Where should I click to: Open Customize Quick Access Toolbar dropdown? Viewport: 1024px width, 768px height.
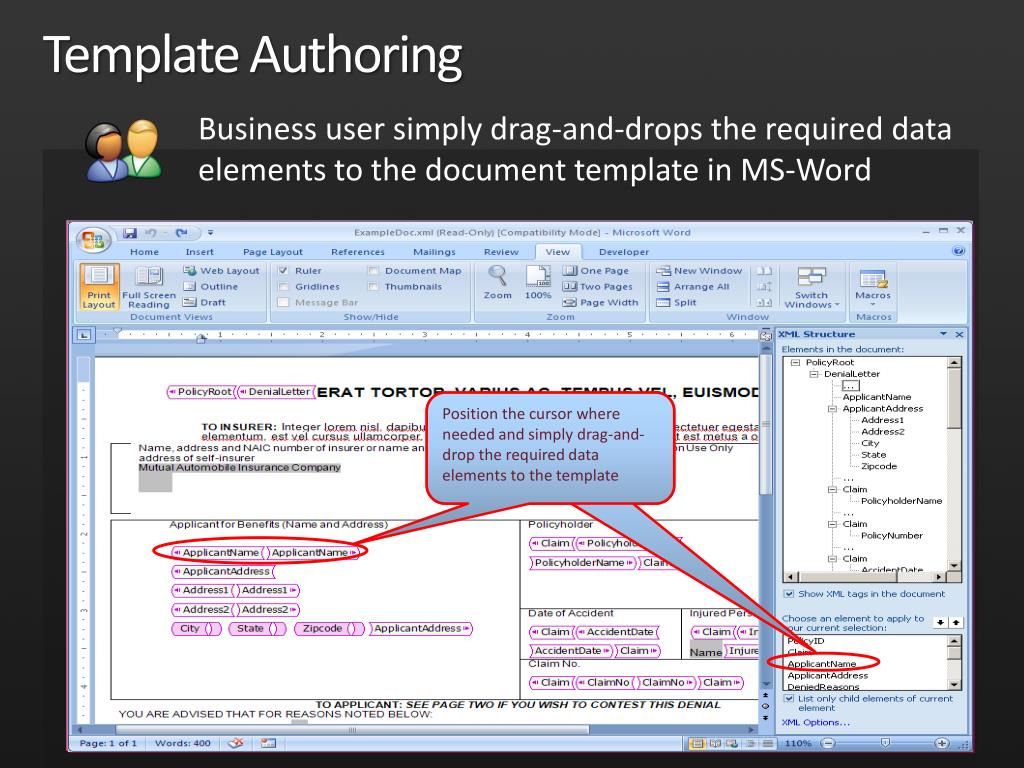pos(211,232)
